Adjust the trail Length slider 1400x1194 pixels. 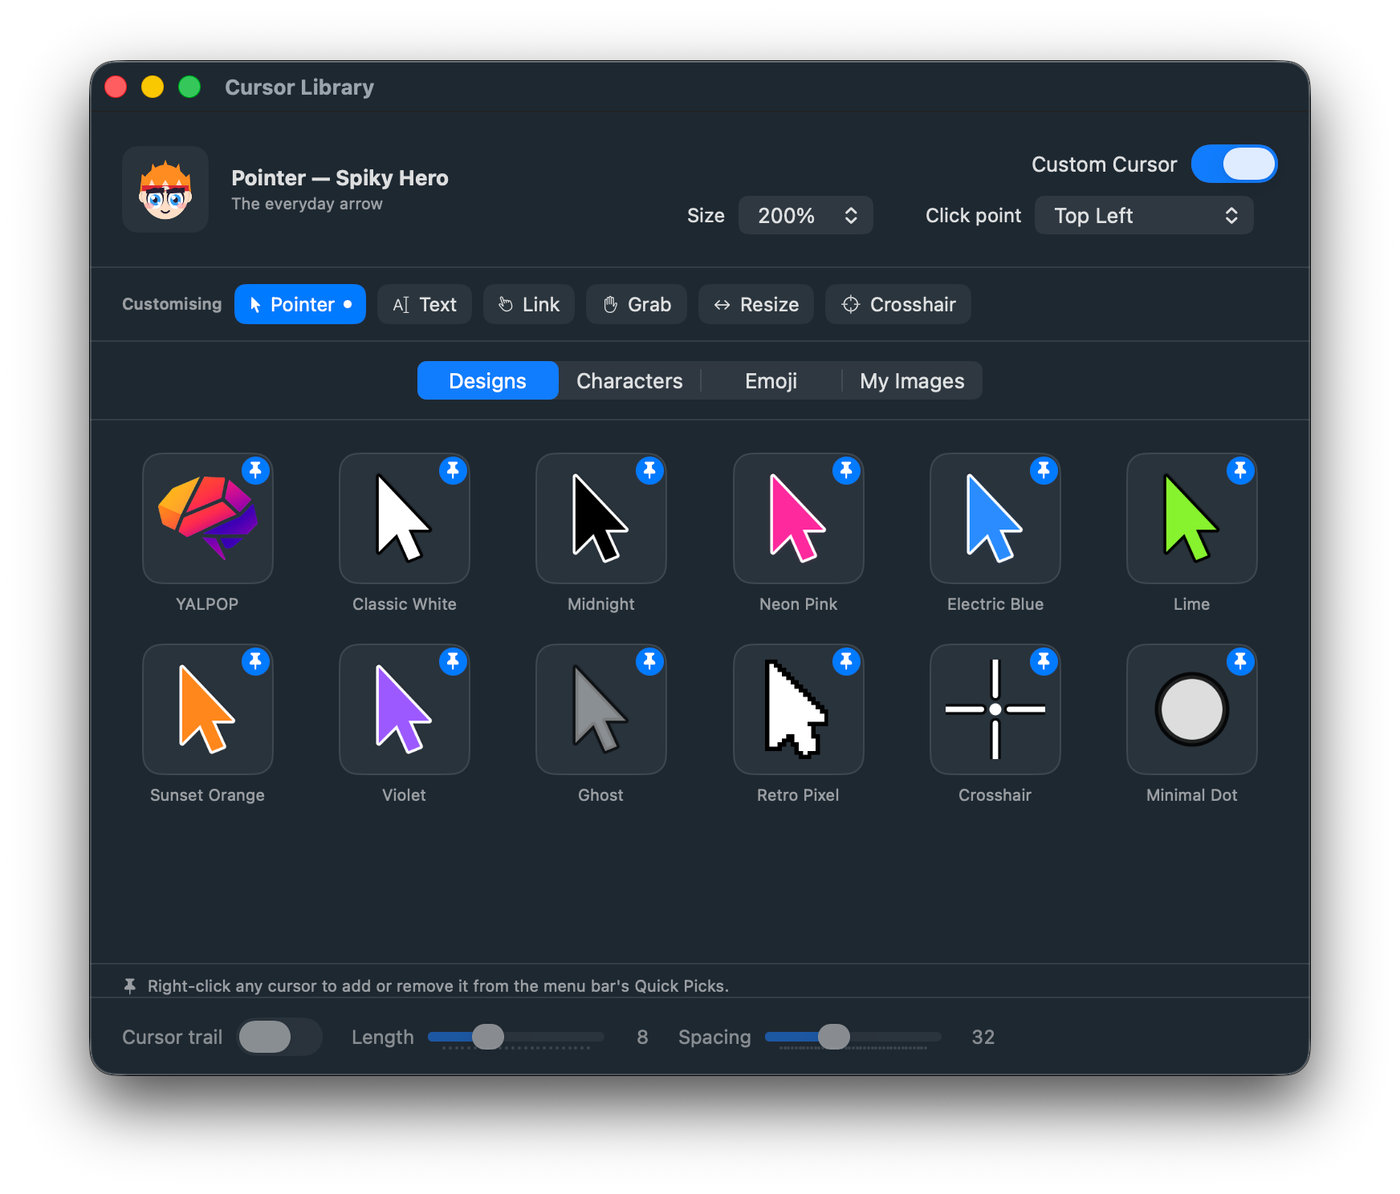tap(516, 1037)
